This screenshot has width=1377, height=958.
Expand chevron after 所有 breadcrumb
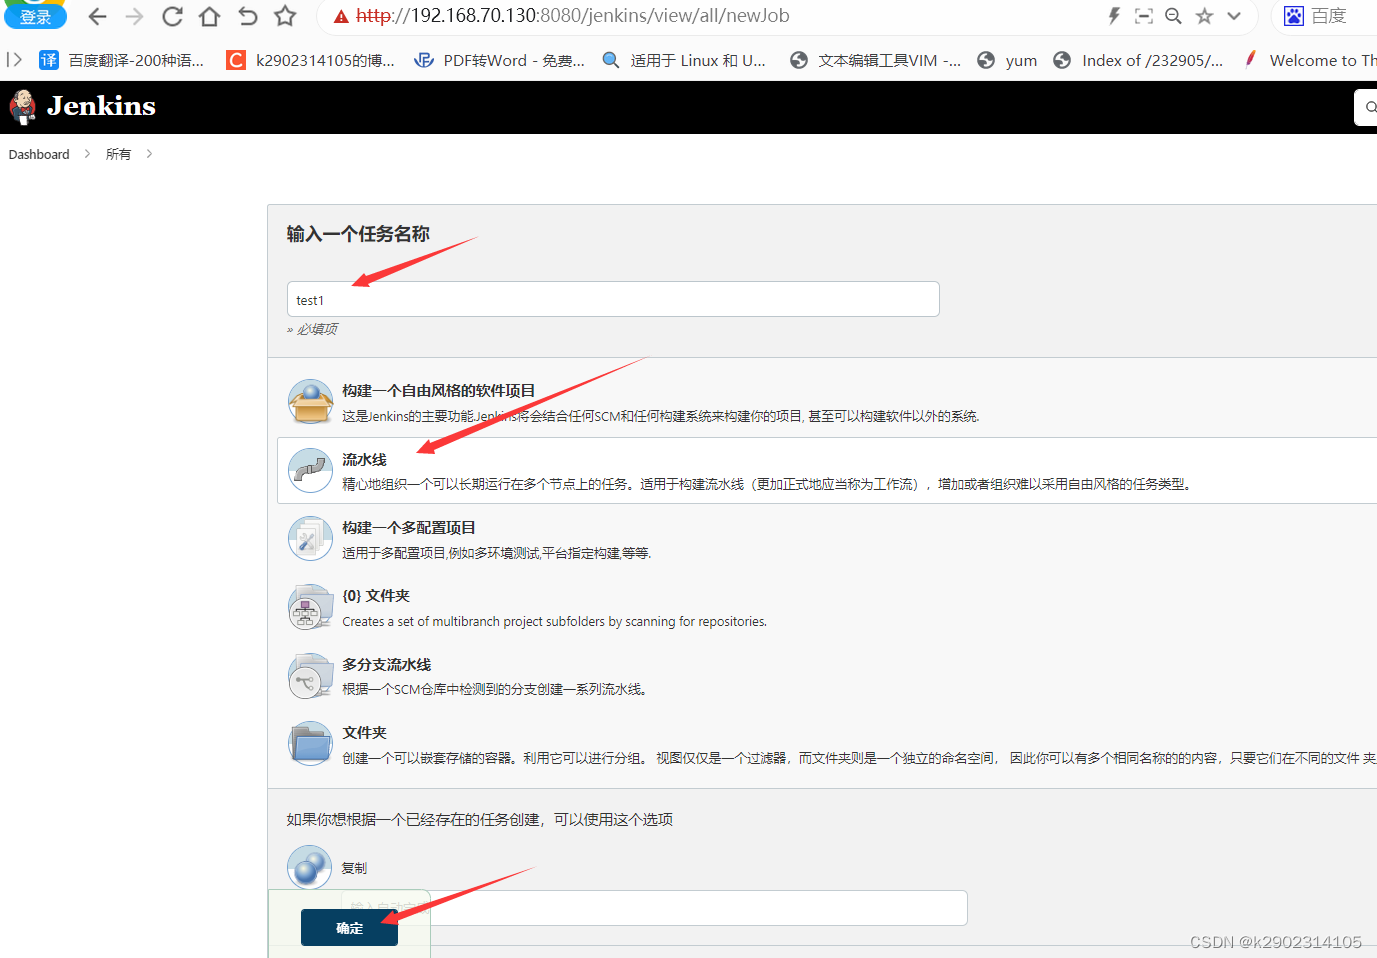[149, 154]
